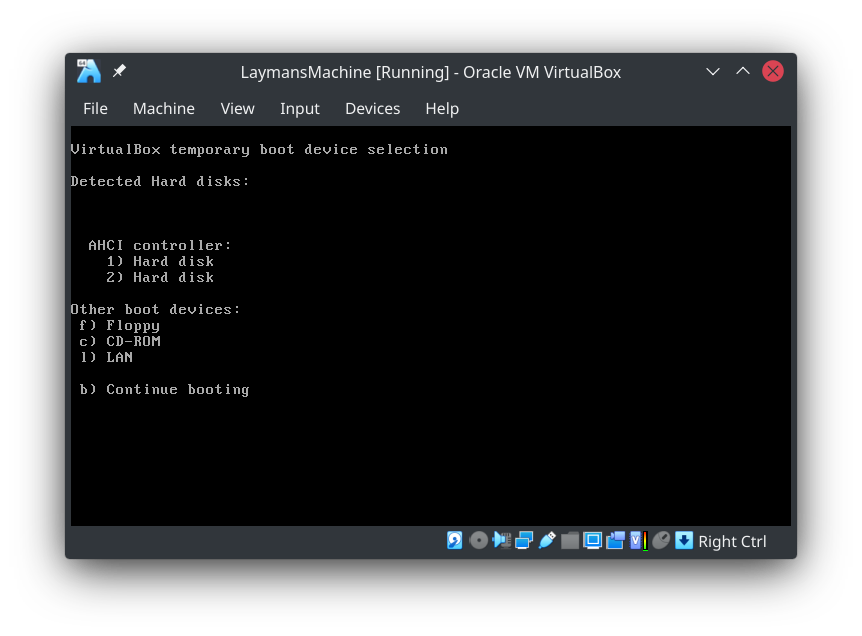Maximize the VirtualBox window
The height and width of the screenshot is (636, 862).
click(x=743, y=71)
